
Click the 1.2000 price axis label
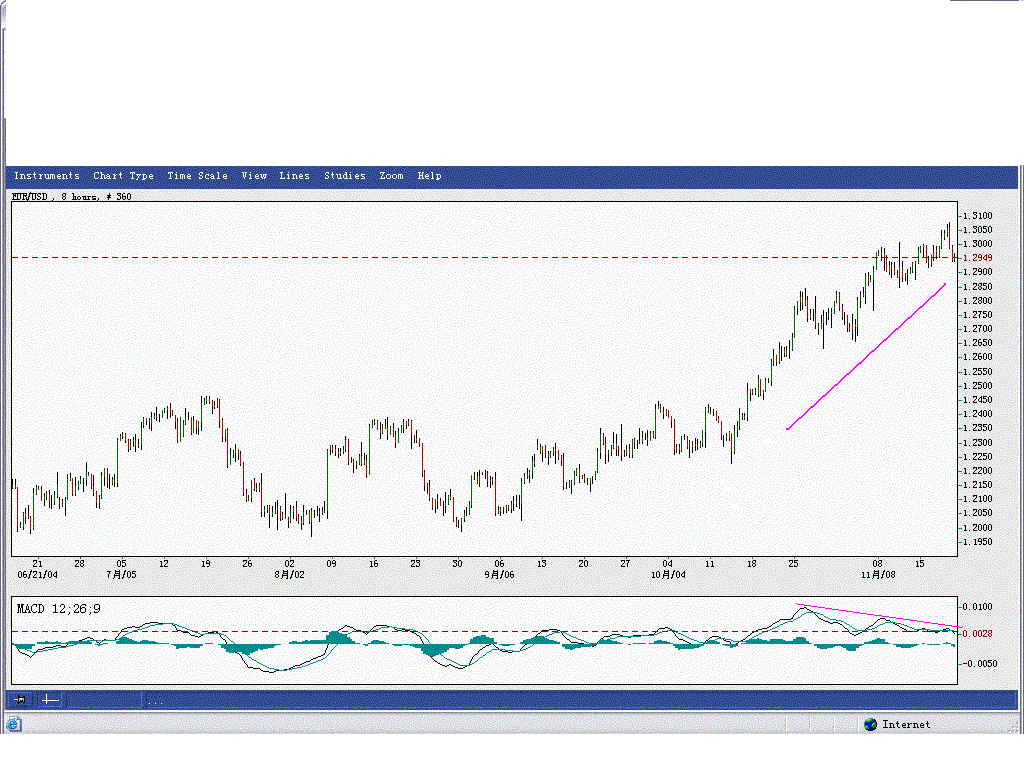click(978, 528)
